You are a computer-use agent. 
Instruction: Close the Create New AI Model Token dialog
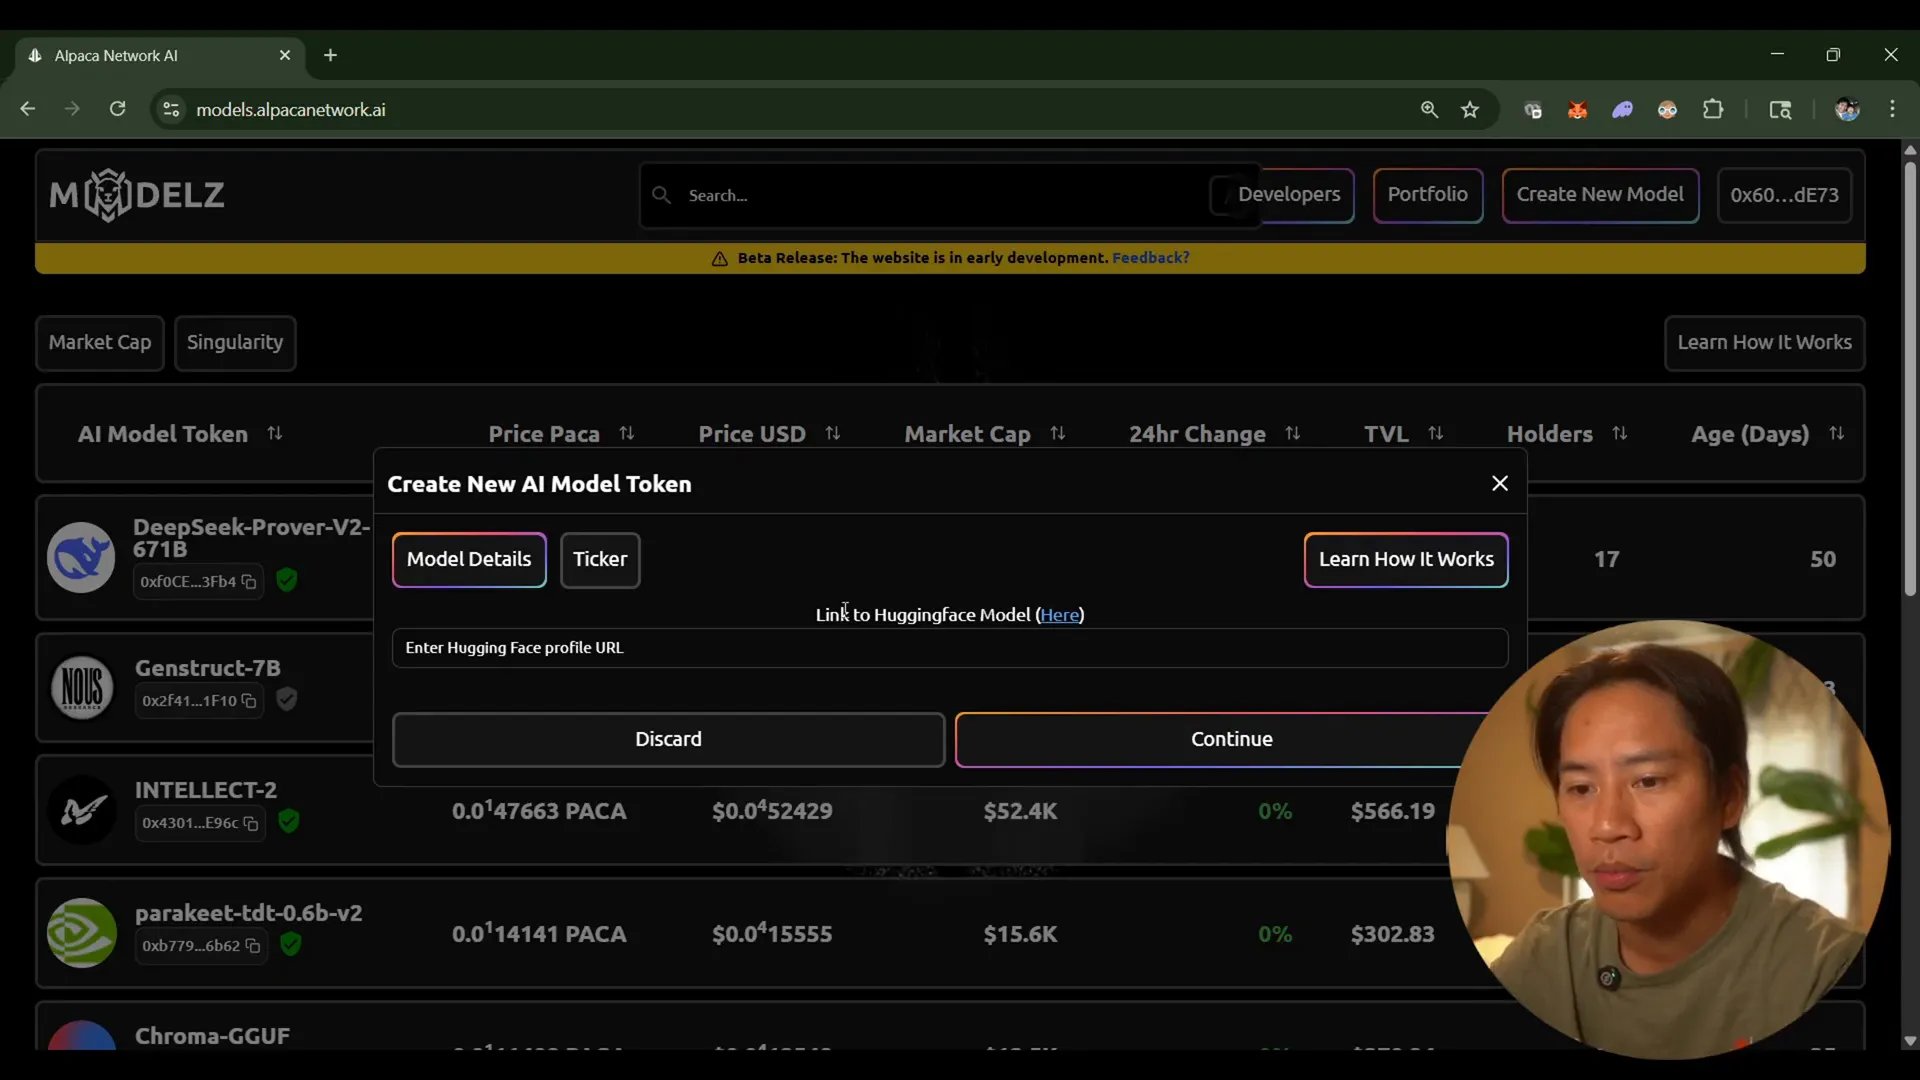(x=1499, y=484)
